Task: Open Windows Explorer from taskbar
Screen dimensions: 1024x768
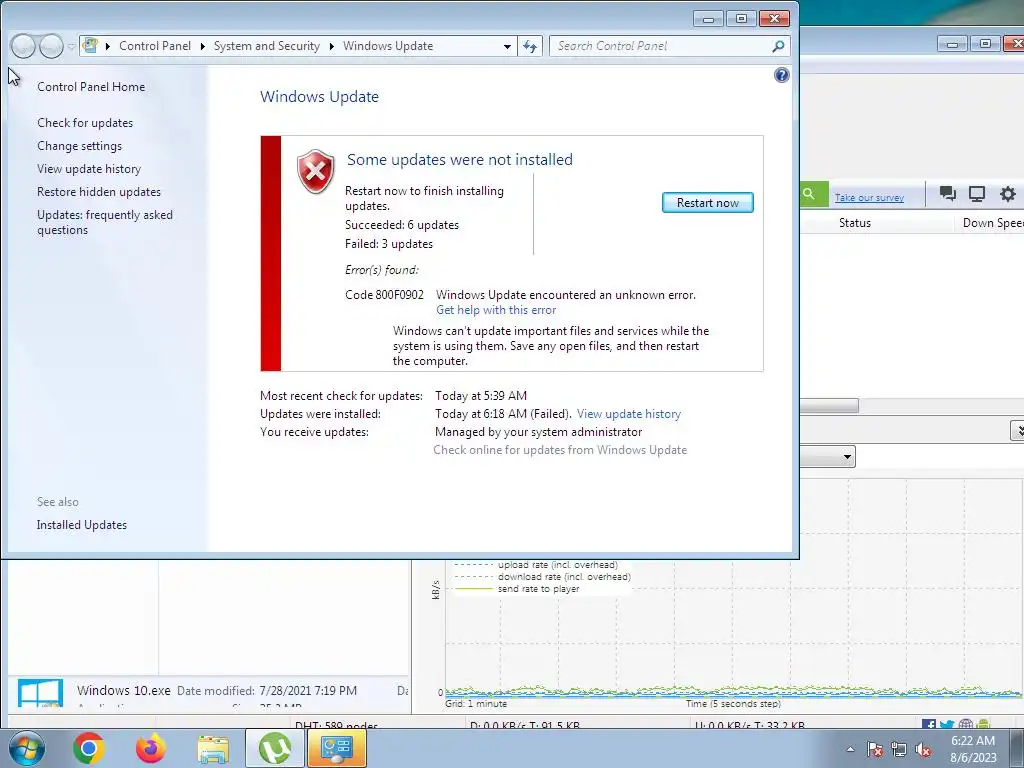Action: tap(213, 749)
